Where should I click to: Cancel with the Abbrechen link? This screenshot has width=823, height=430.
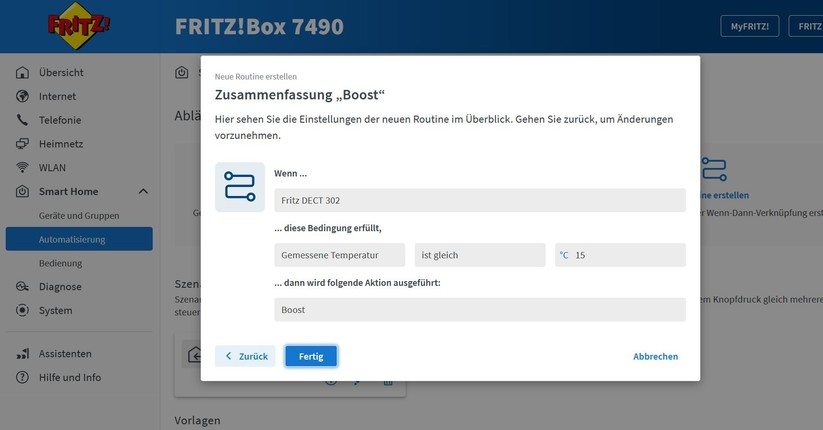(x=655, y=356)
